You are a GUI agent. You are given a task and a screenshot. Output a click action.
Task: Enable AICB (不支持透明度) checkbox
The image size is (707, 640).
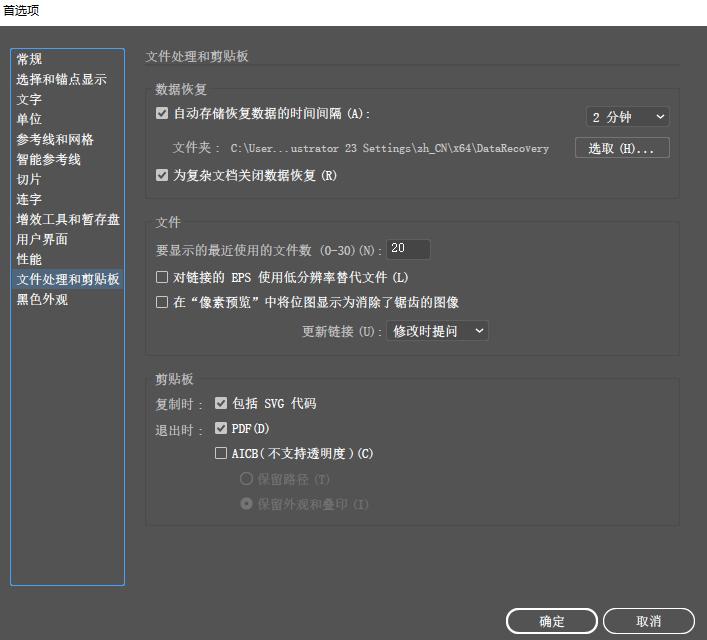point(221,453)
